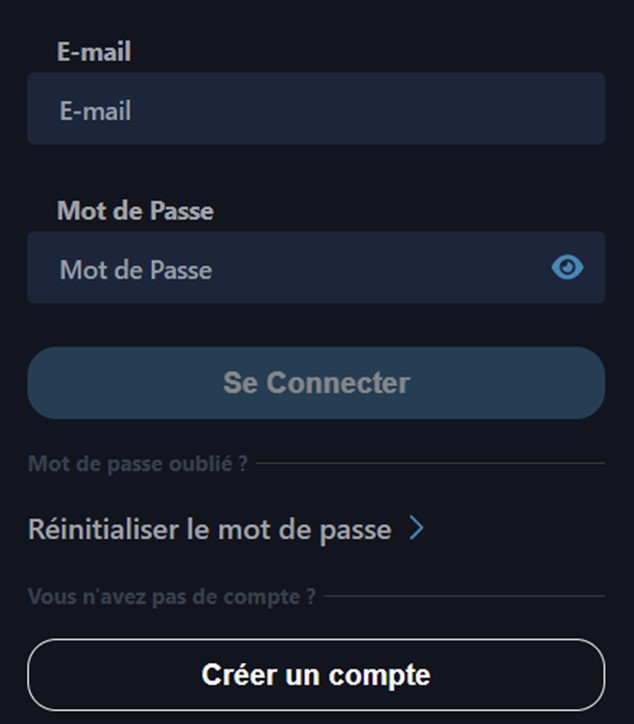Viewport: 634px width, 724px height.
Task: Expand password reset via the blue chevron
Action: tap(417, 528)
